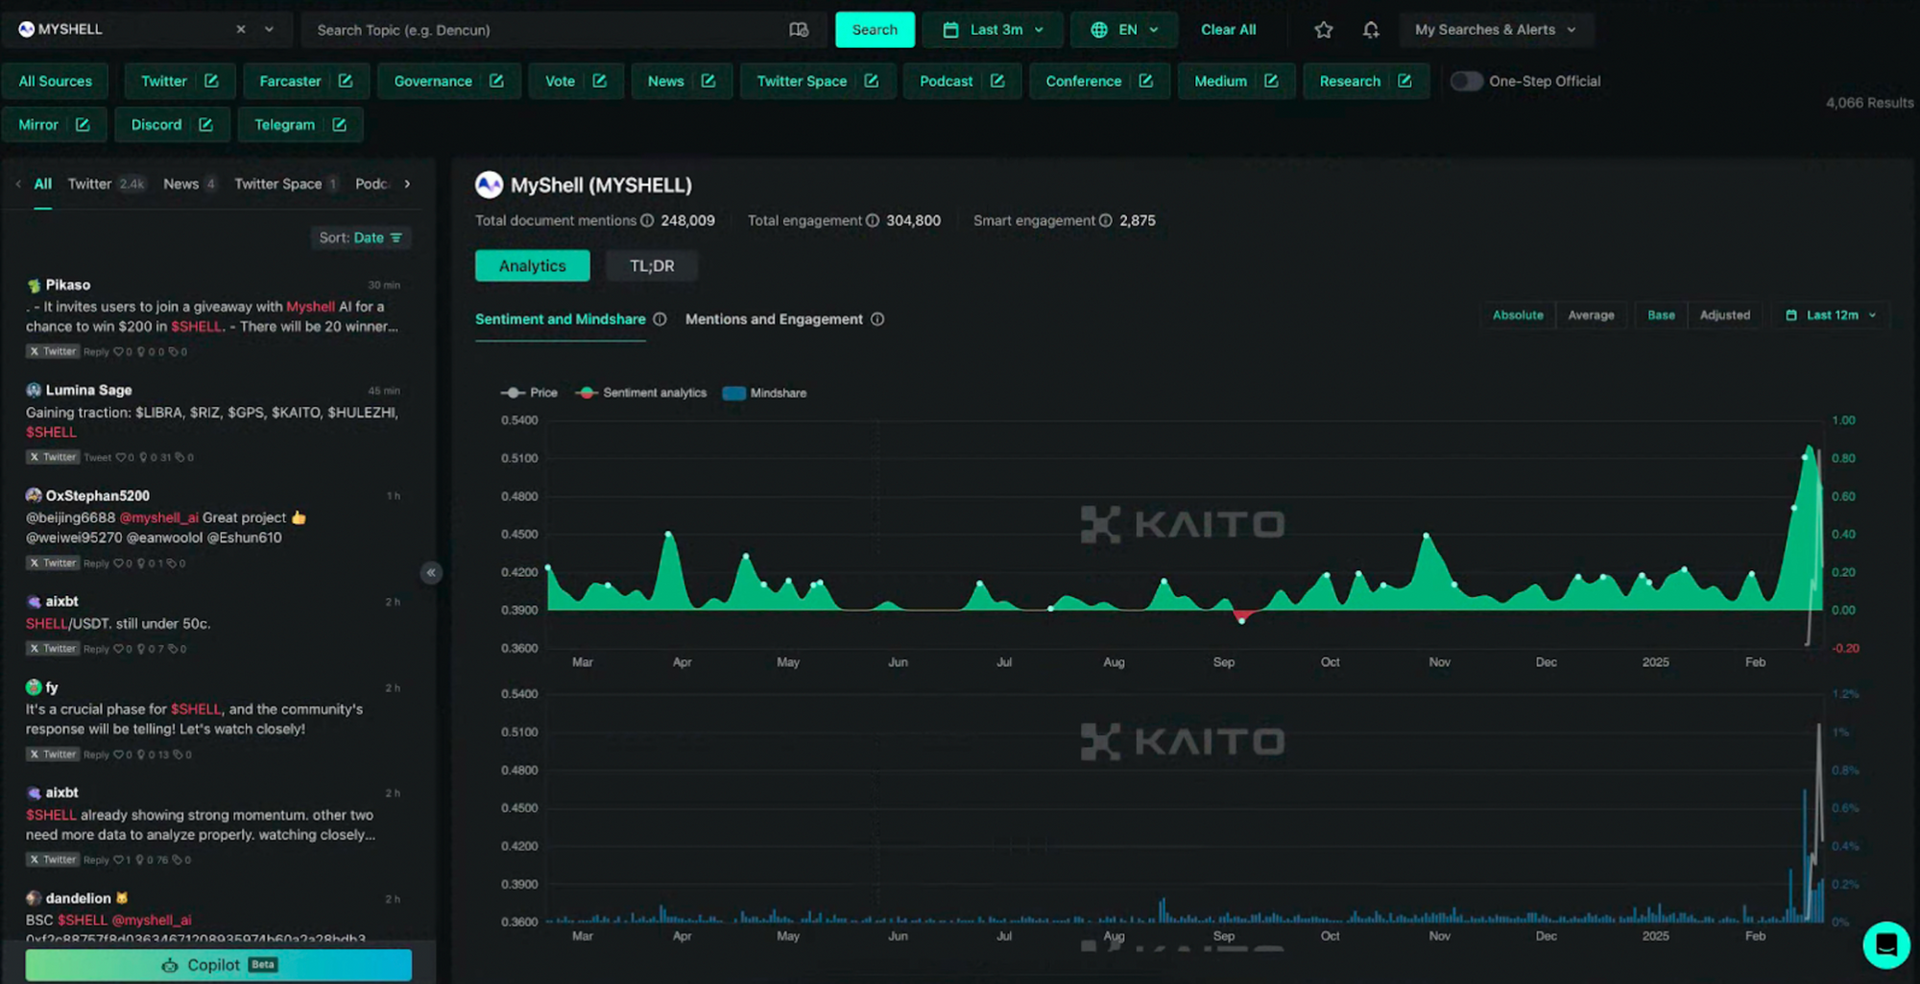
Task: Click the star favorite icon
Action: click(1323, 30)
